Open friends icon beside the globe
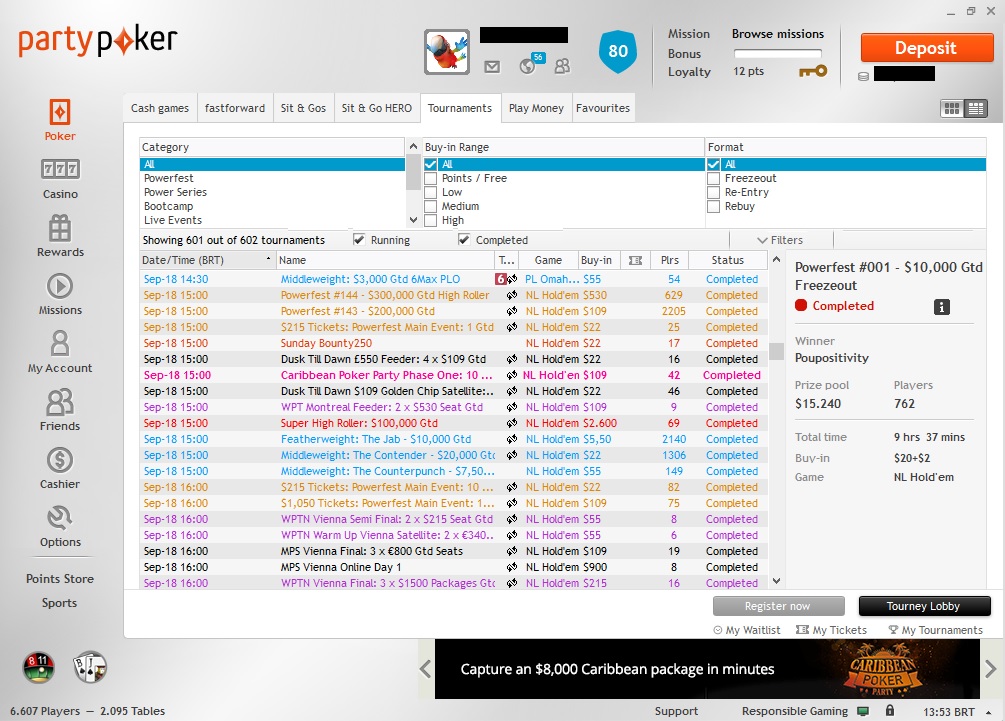 pos(562,66)
